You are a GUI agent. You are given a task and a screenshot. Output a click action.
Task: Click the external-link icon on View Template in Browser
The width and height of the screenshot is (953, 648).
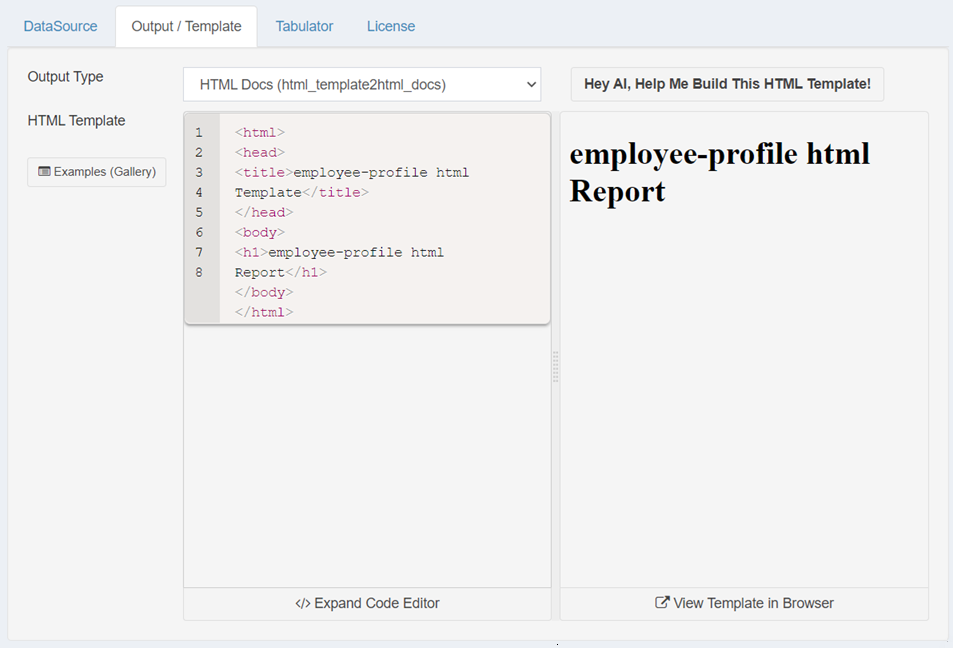click(x=661, y=603)
